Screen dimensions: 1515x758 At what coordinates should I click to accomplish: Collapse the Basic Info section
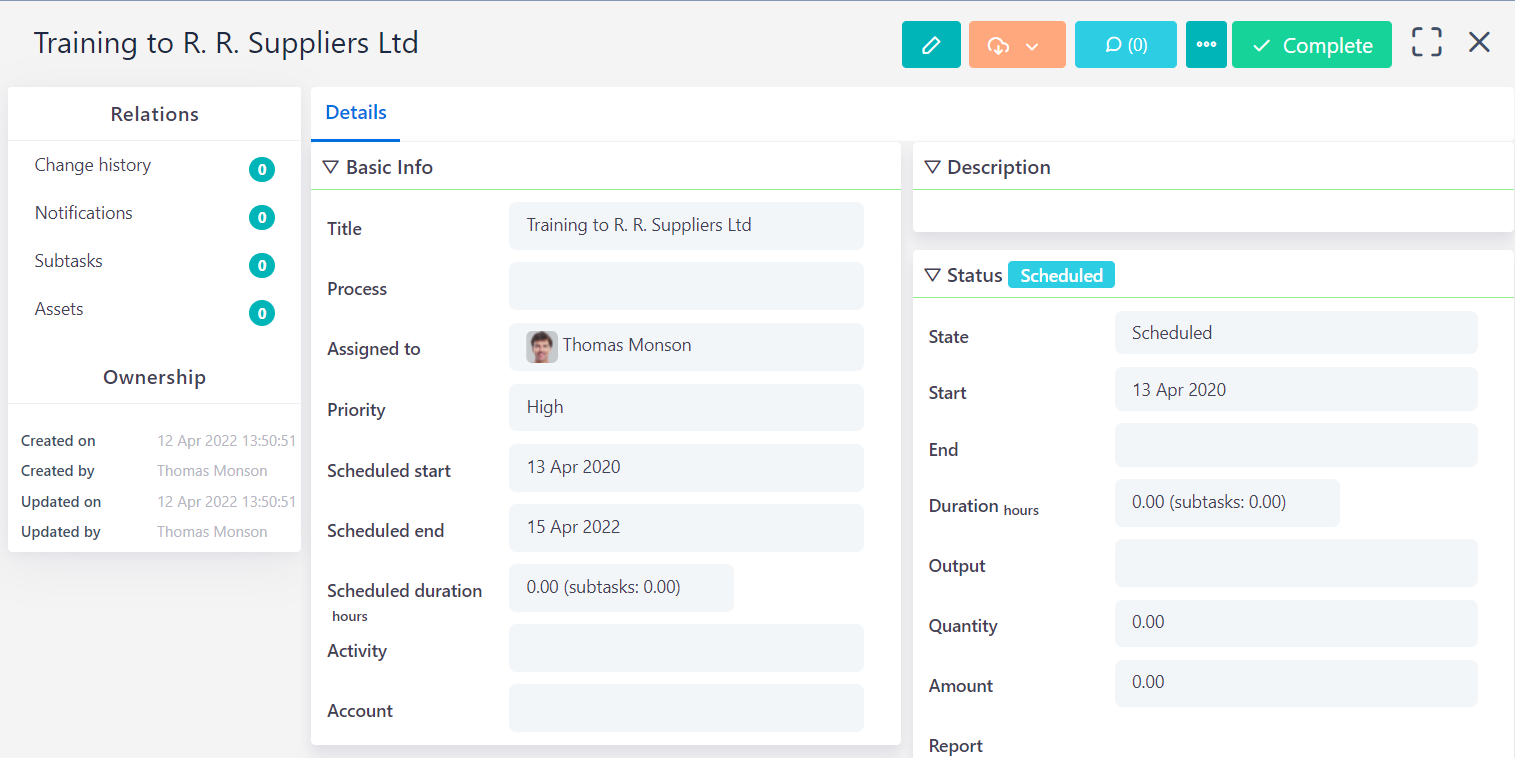[x=330, y=166]
